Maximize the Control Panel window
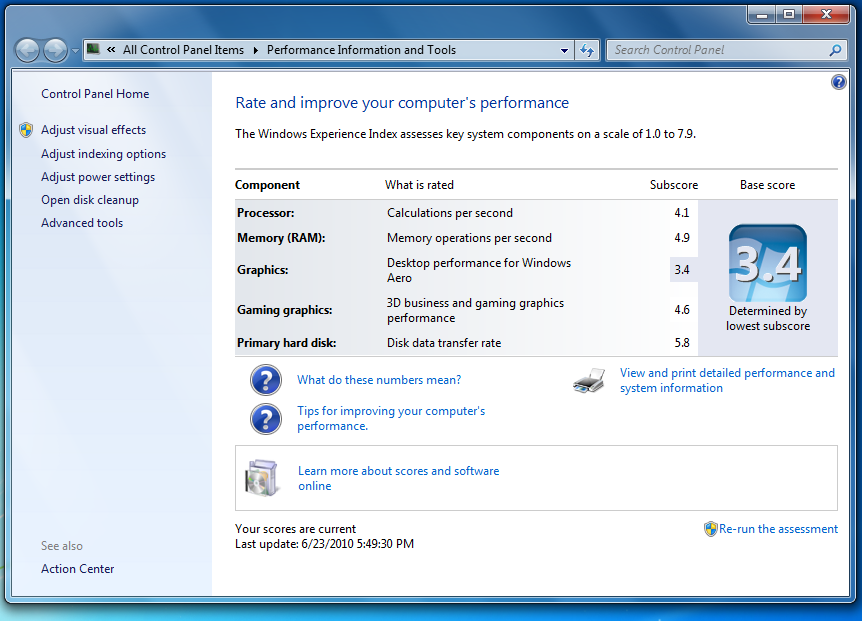The image size is (862, 621). click(789, 15)
